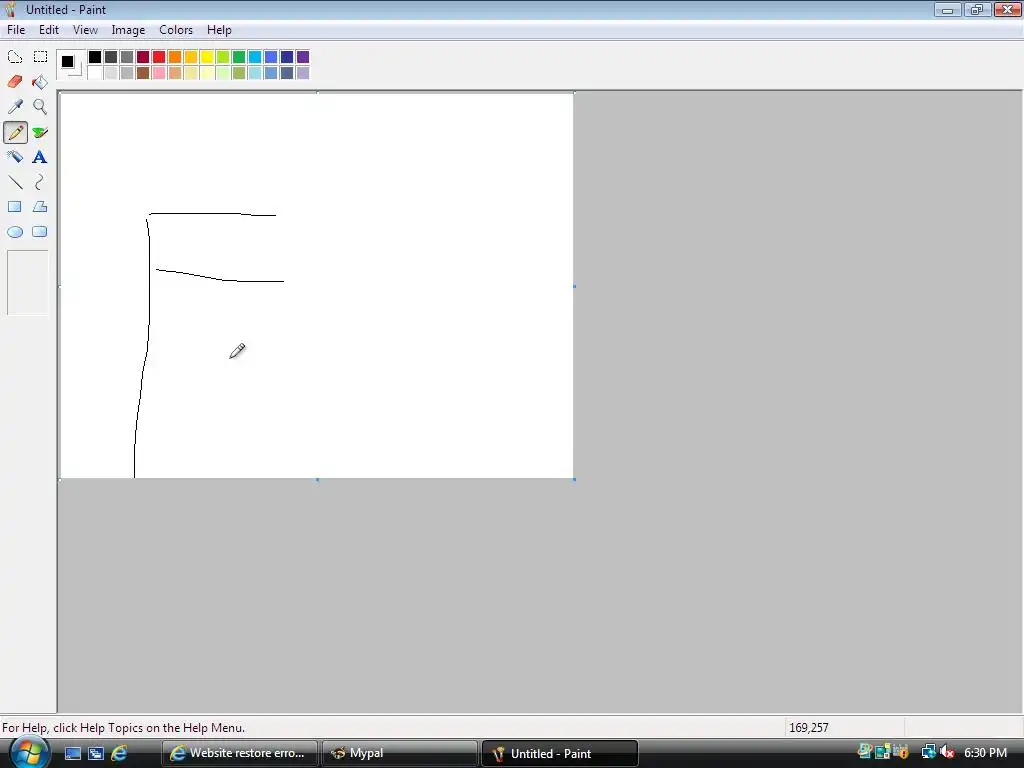Select the Ellipse shape tool
This screenshot has height=768, width=1024.
click(x=15, y=232)
